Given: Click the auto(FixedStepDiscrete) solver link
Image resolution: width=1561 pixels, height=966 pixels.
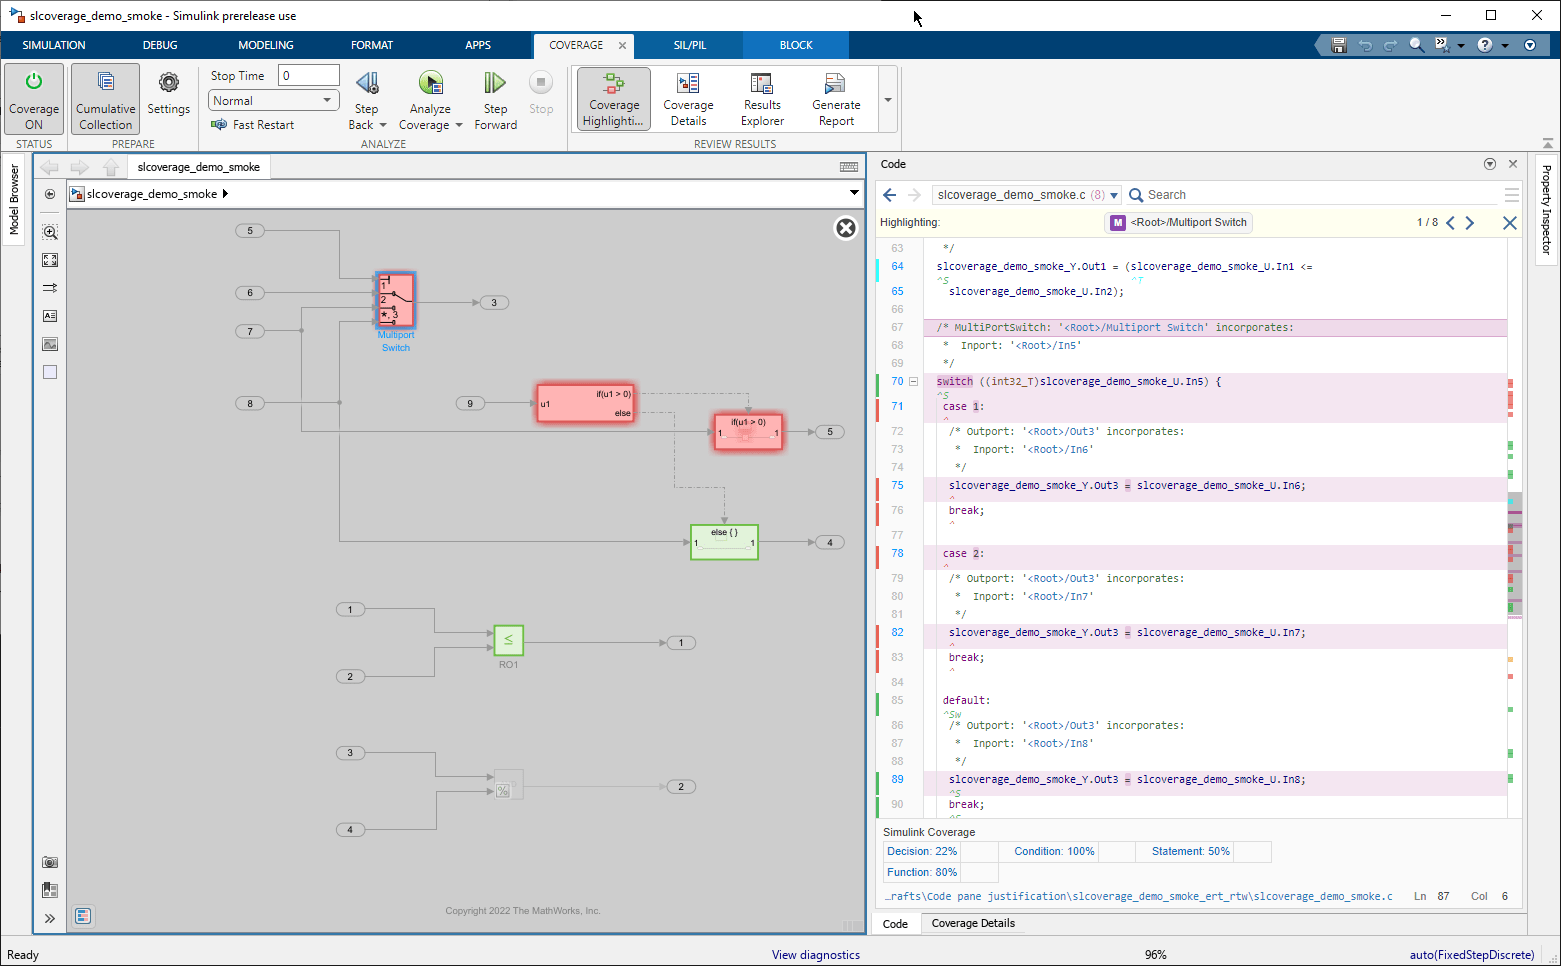Looking at the screenshot, I should 1472,955.
